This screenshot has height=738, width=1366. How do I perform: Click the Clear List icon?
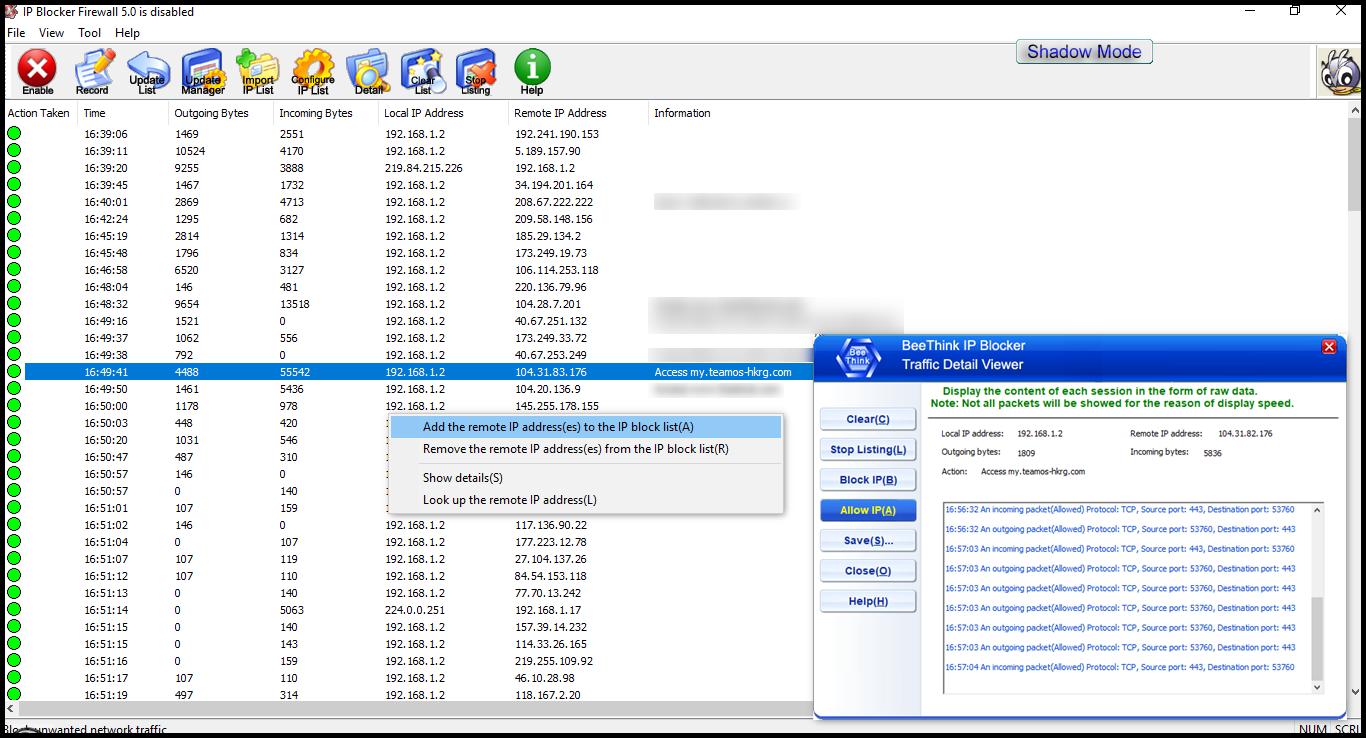tap(423, 71)
